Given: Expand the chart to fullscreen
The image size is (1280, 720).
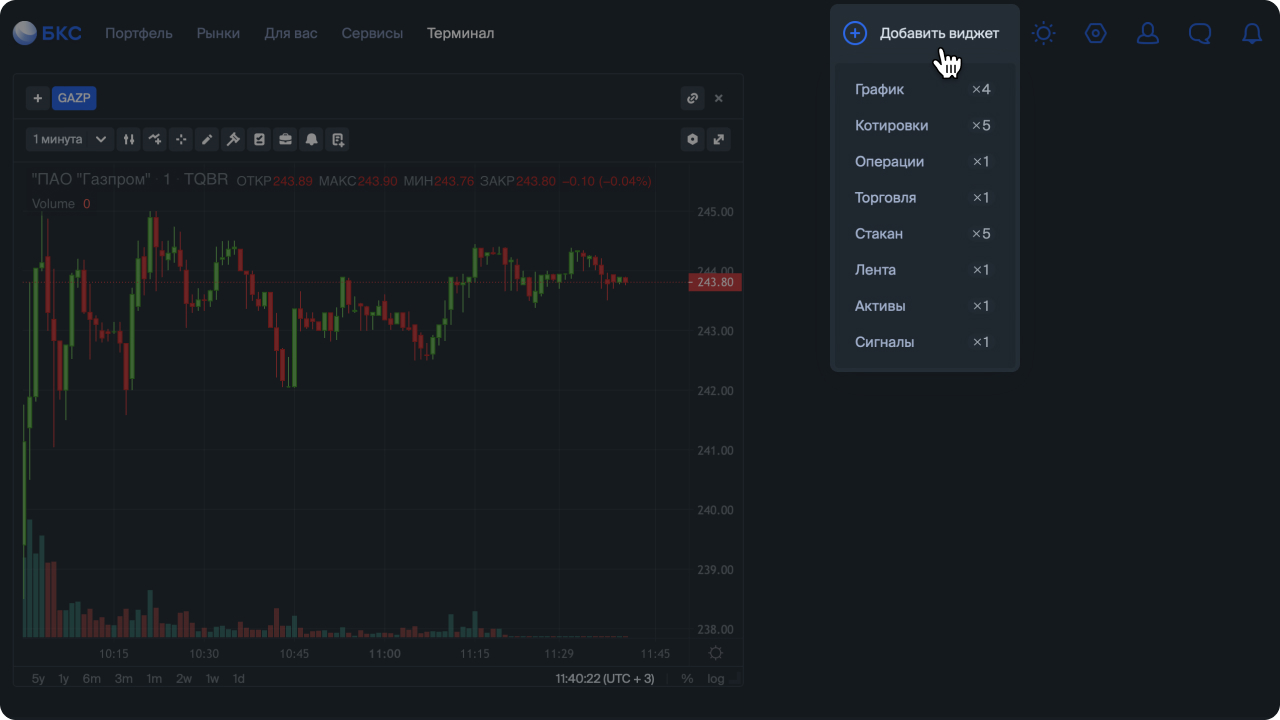Looking at the screenshot, I should (x=719, y=139).
